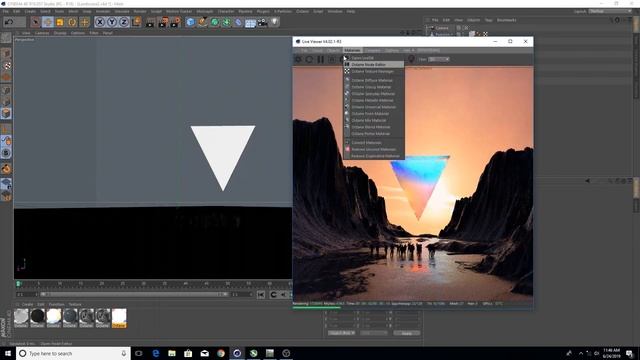Select the first light gray material thumbnail
Image resolution: width=640 pixels, height=360 pixels.
coord(21,318)
